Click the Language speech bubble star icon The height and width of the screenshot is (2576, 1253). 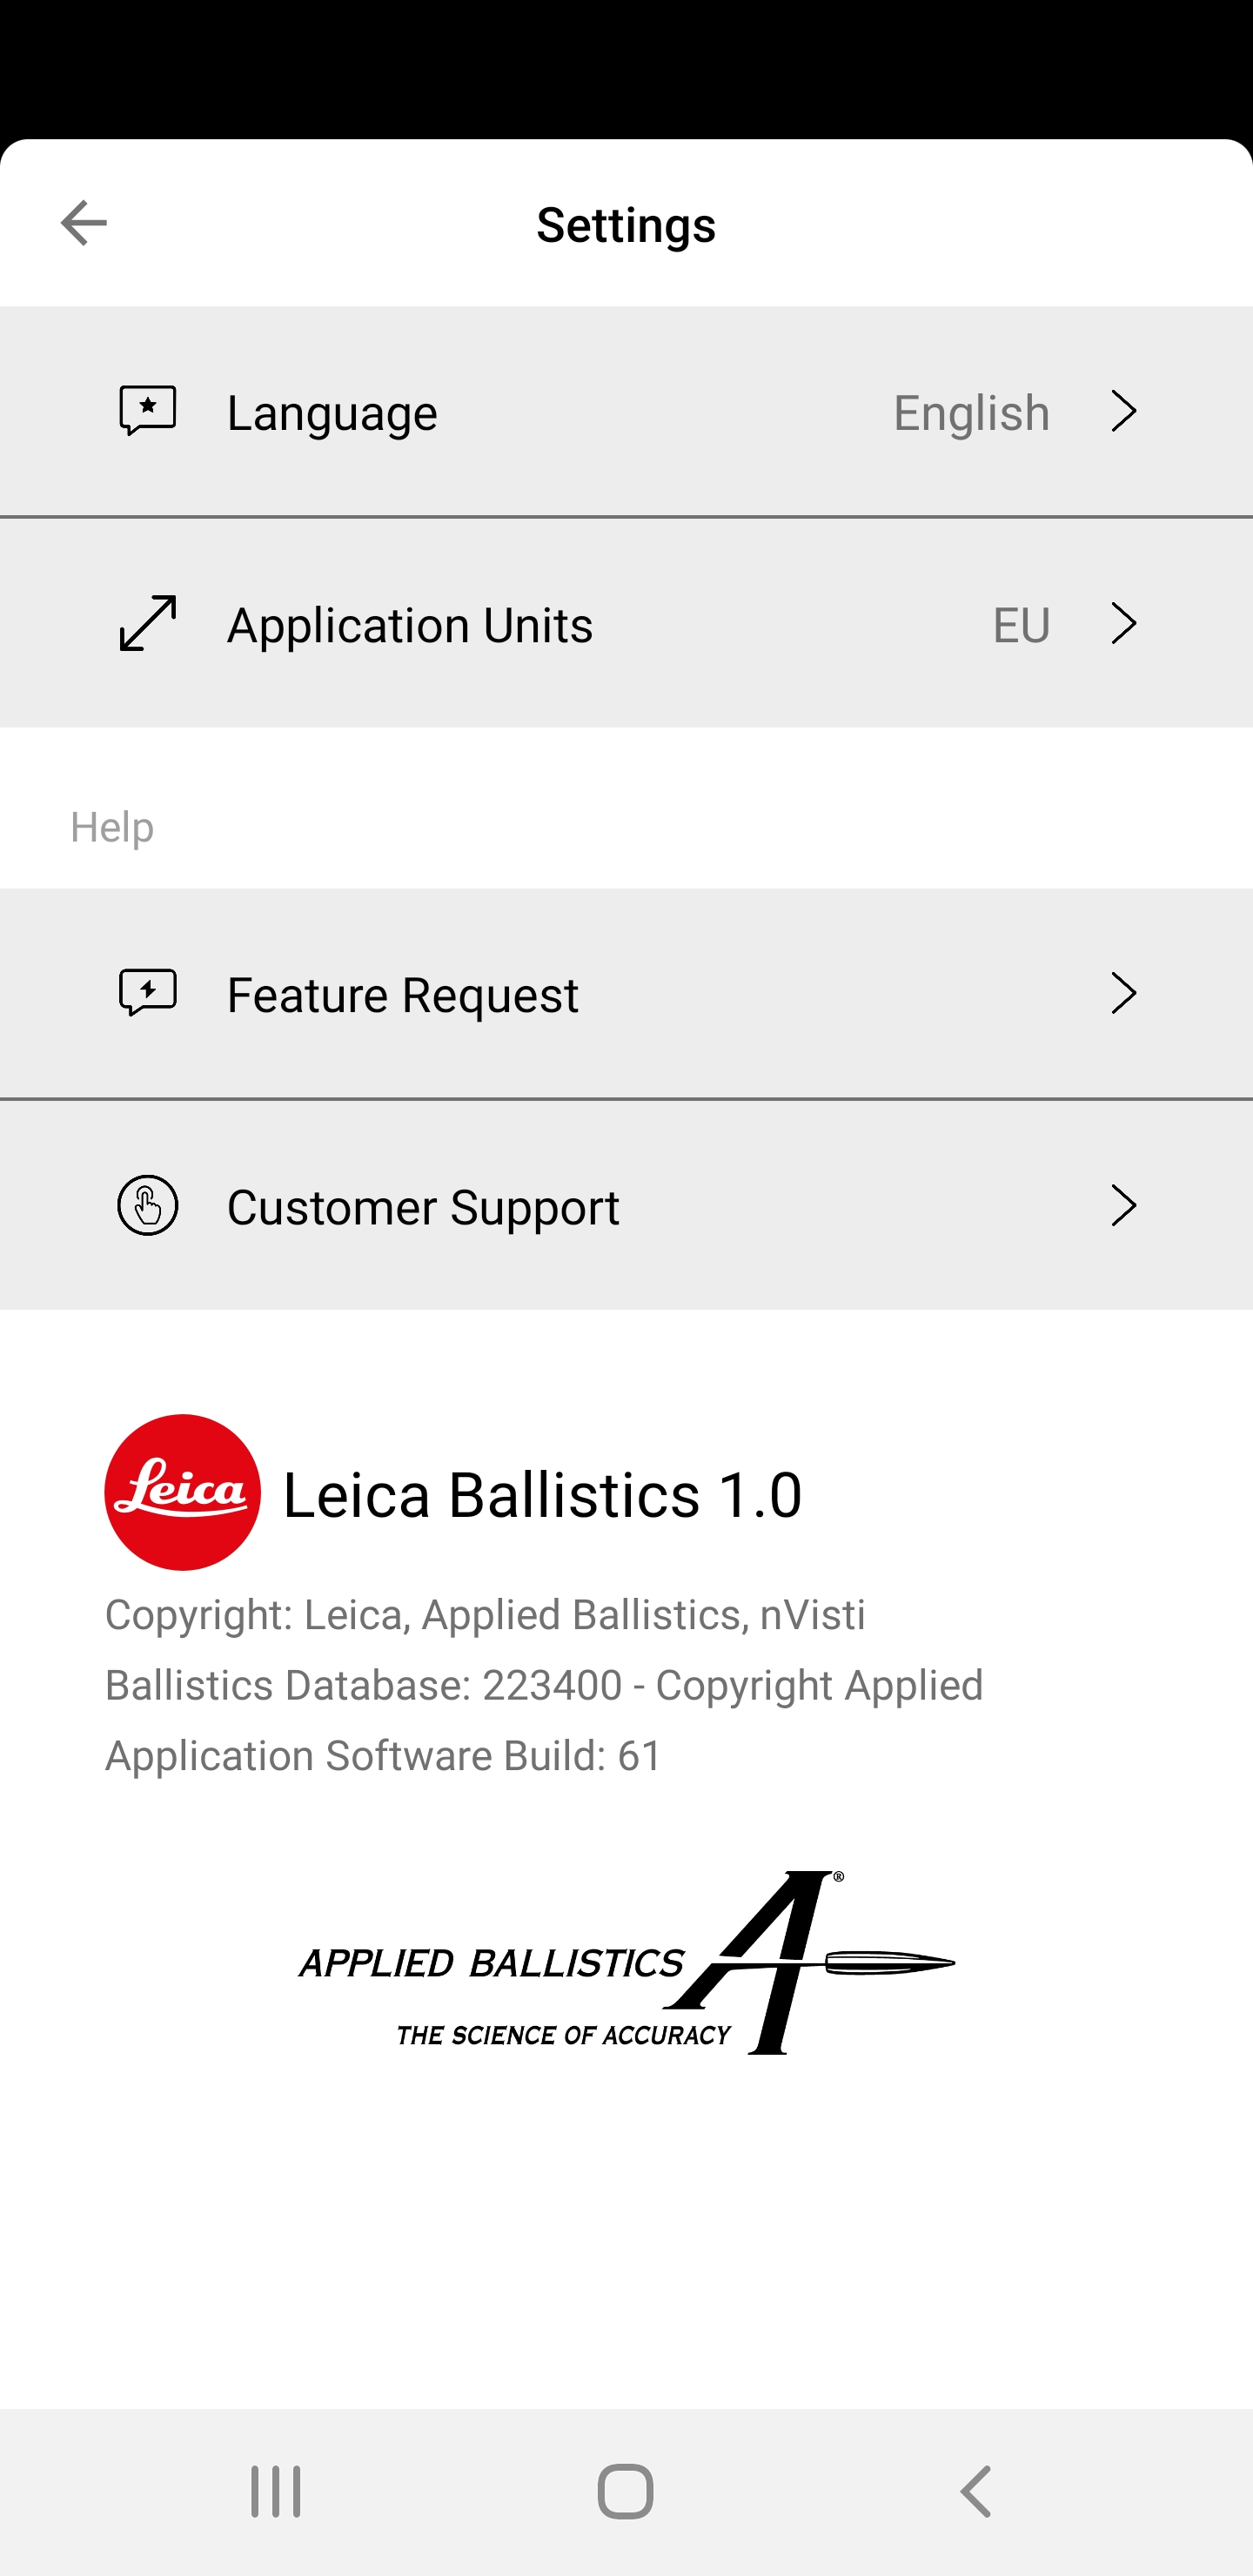[148, 411]
